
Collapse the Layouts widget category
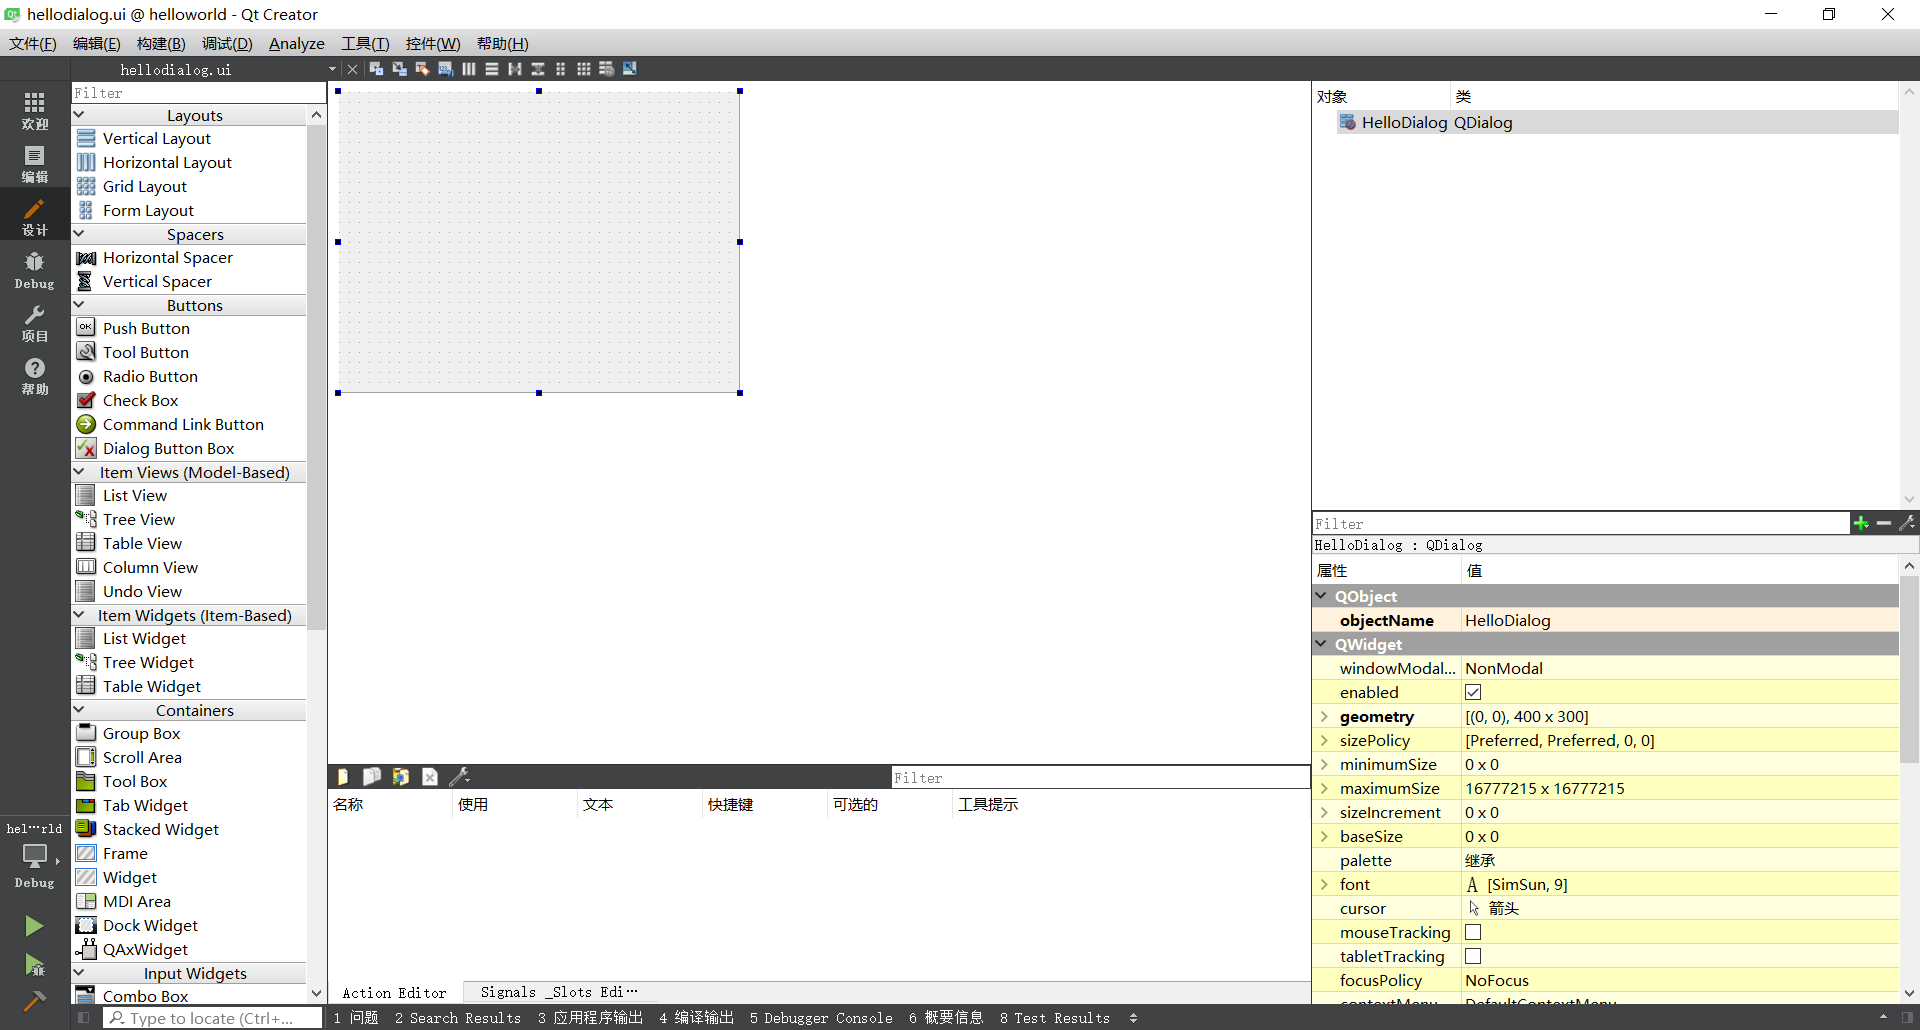click(79, 115)
